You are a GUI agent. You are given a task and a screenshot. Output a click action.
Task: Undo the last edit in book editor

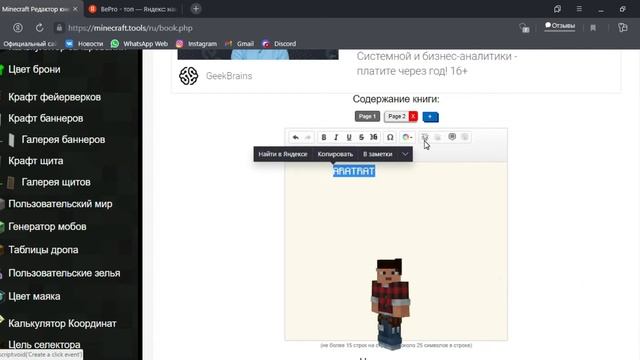296,137
